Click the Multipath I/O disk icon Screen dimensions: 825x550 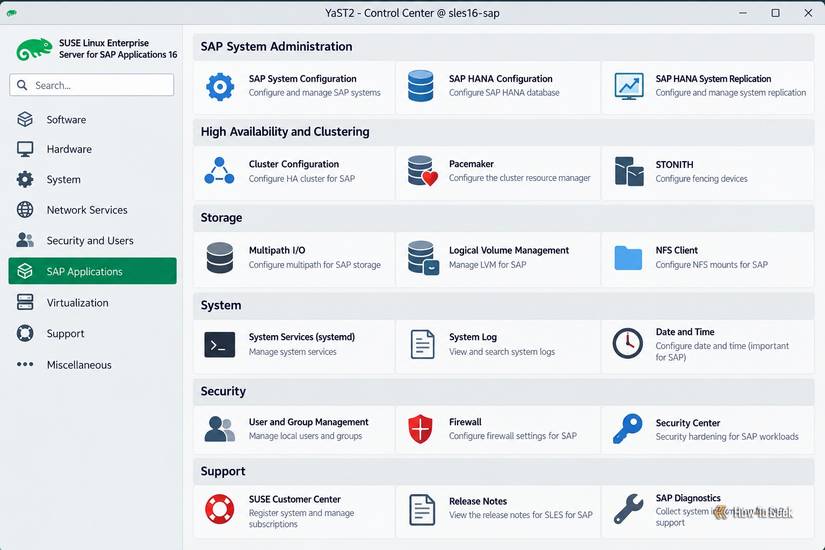(220, 257)
